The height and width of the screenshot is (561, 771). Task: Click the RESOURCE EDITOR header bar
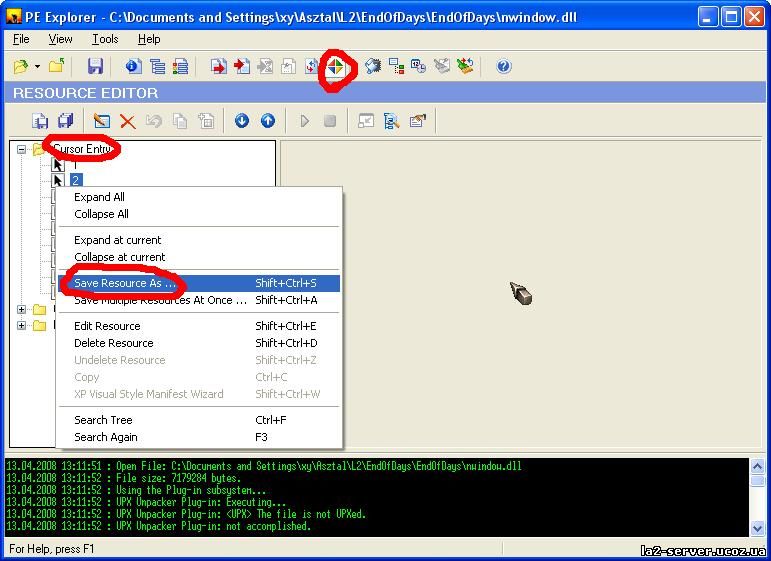click(385, 93)
